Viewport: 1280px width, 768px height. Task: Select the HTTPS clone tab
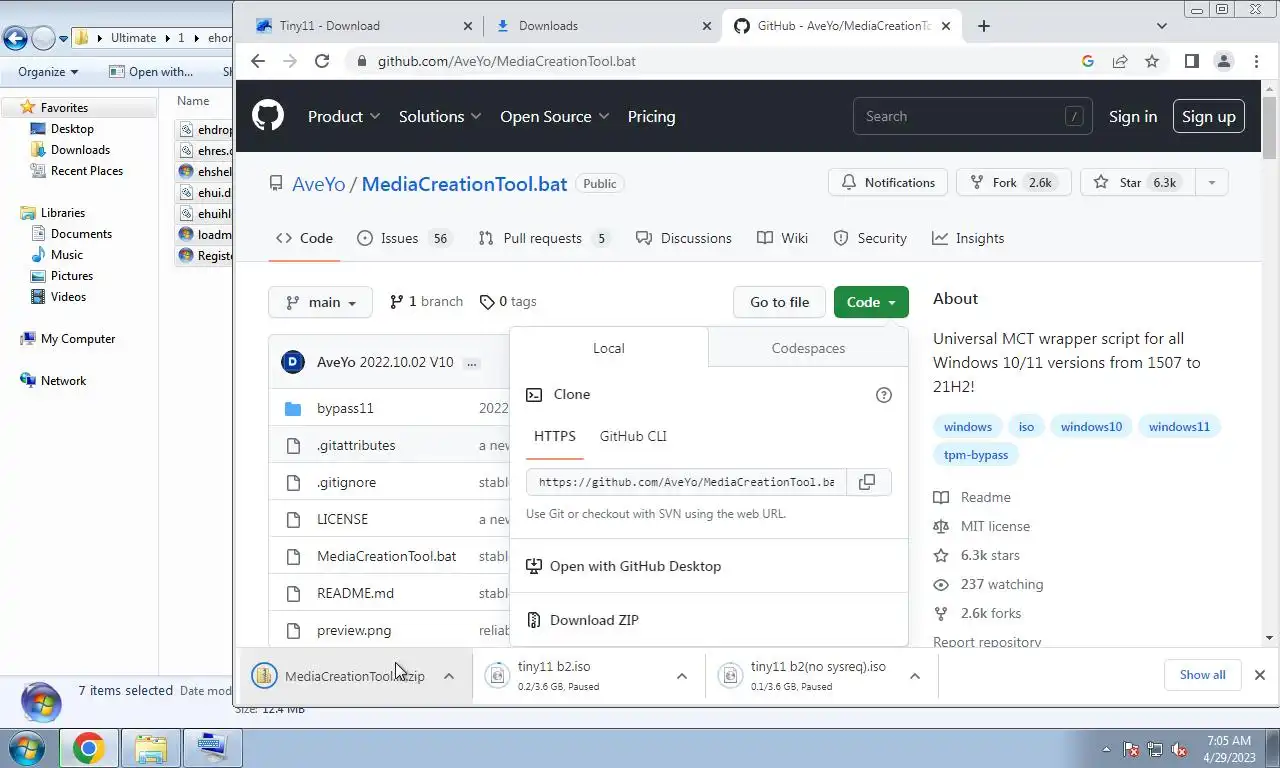pyautogui.click(x=555, y=436)
